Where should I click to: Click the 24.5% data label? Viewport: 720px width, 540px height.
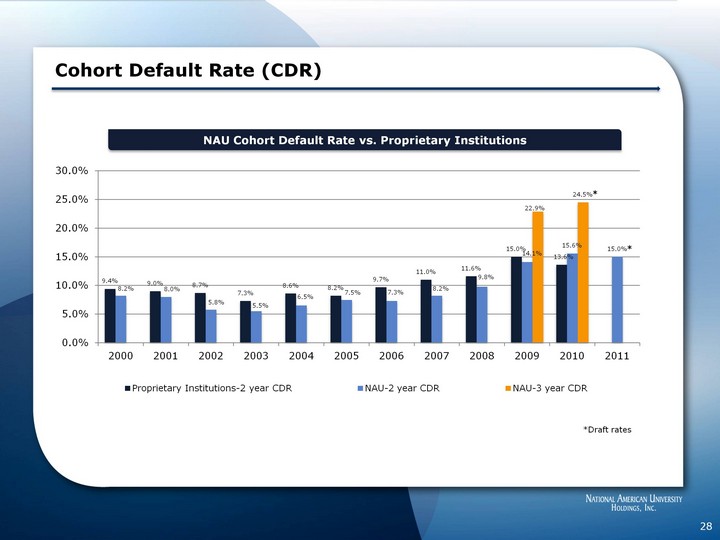click(x=582, y=195)
